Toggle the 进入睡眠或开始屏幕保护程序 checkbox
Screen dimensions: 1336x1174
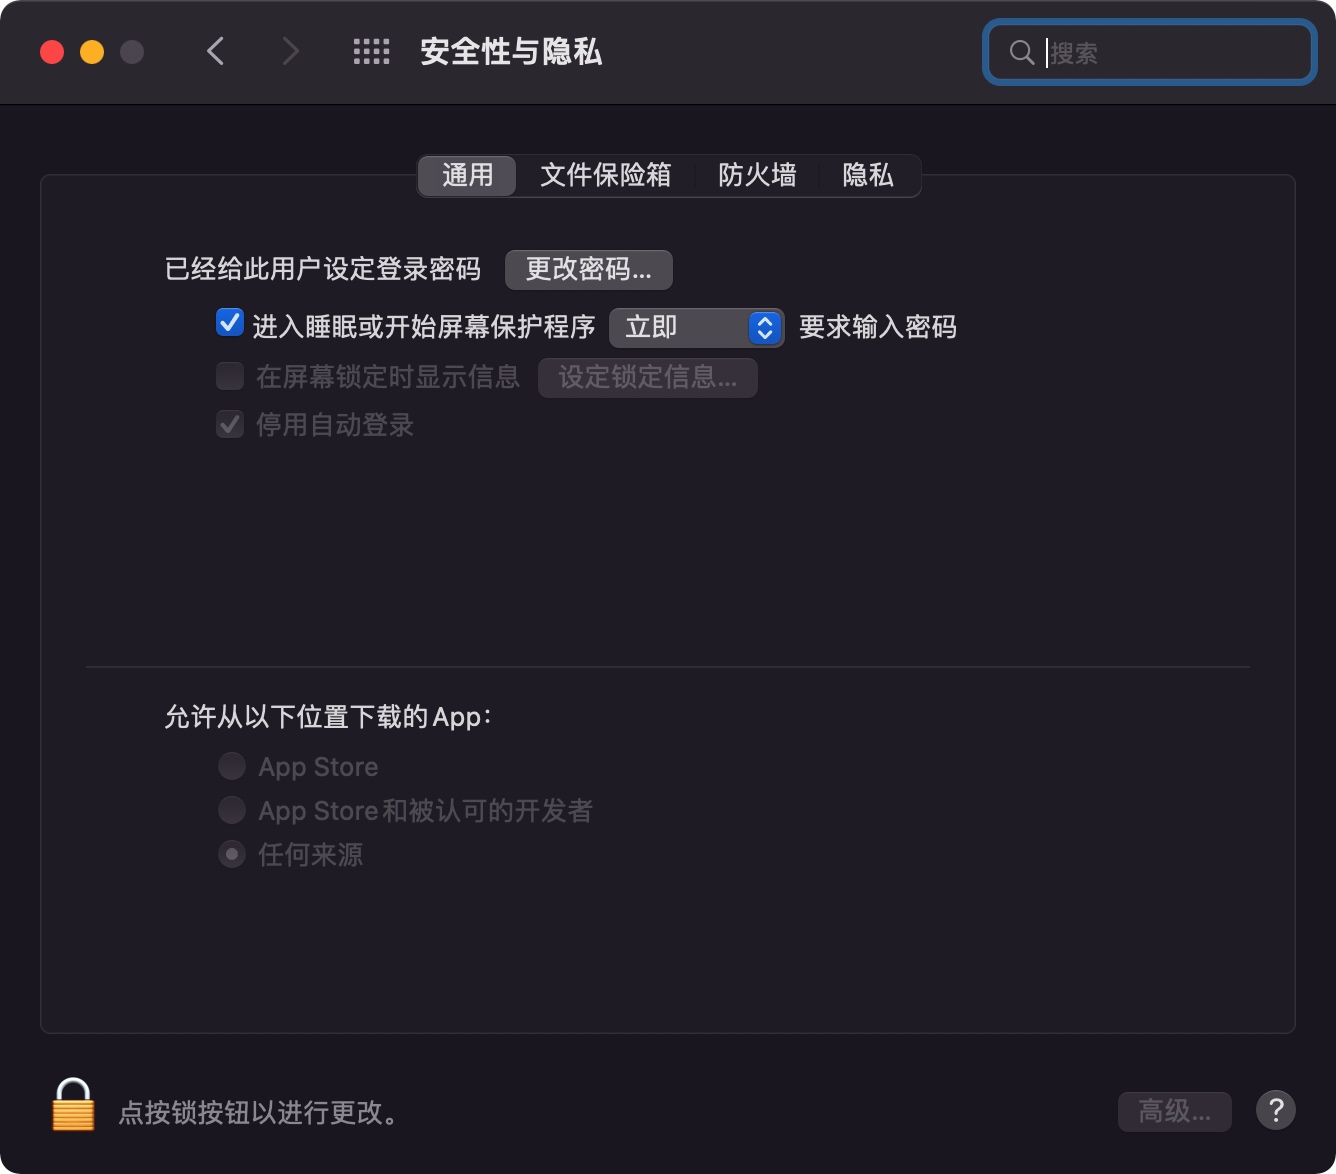pyautogui.click(x=230, y=323)
